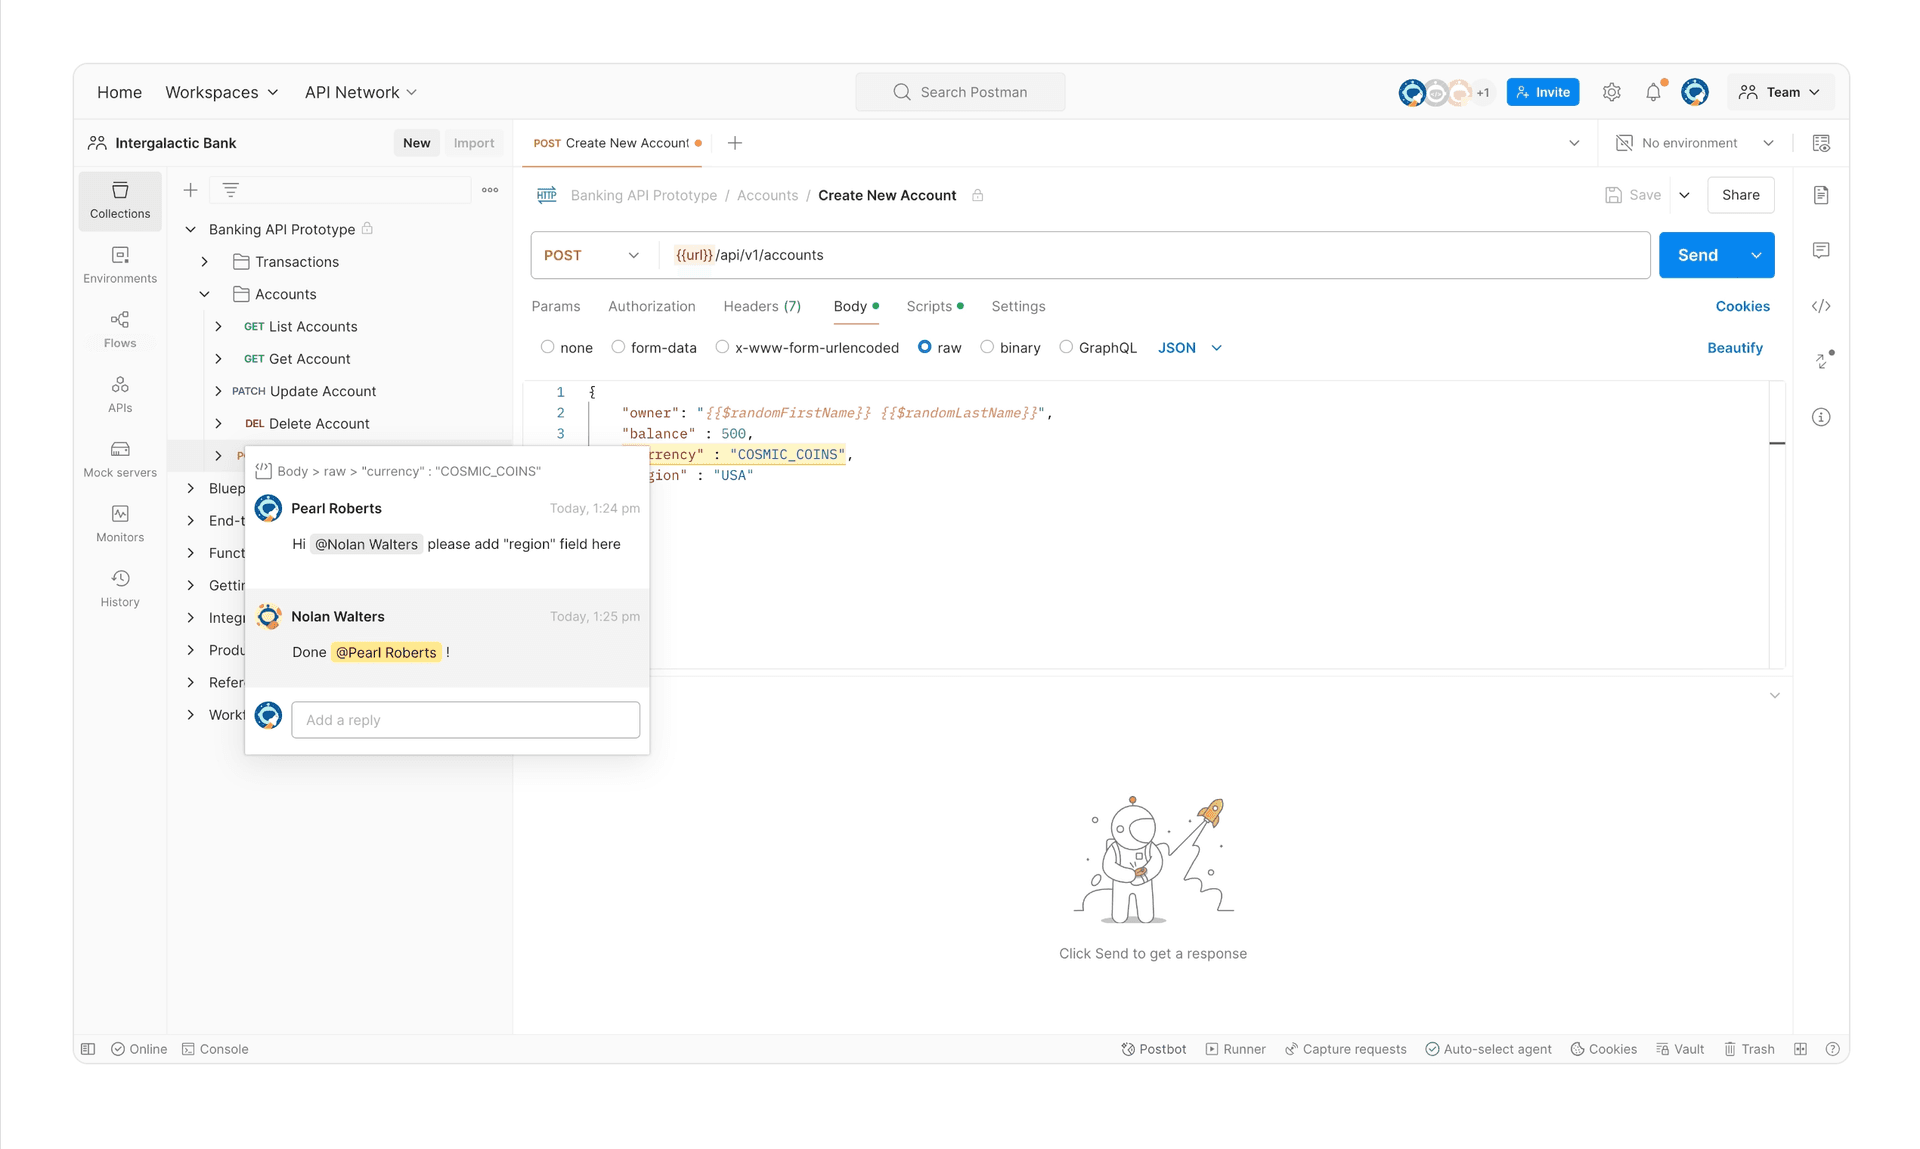Open the comments icon in right sidebar
Screen dimensions: 1920x1149
pyautogui.click(x=1821, y=250)
